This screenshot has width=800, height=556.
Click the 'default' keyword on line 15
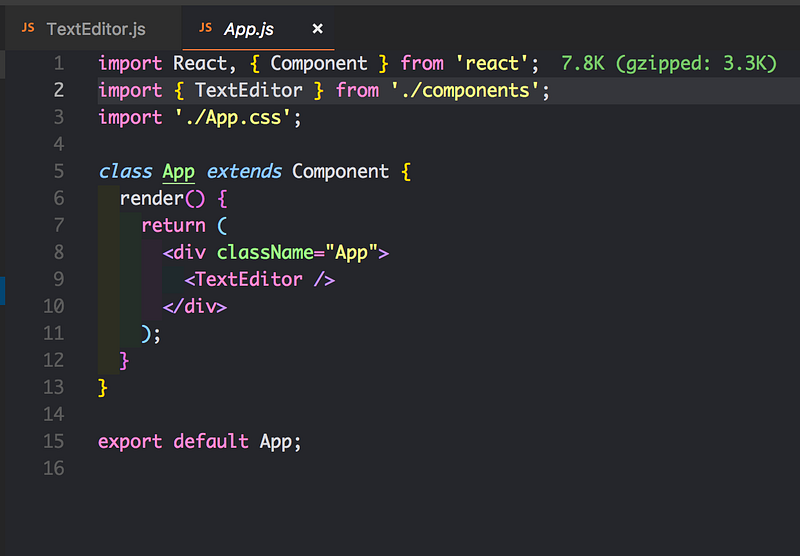(x=211, y=442)
